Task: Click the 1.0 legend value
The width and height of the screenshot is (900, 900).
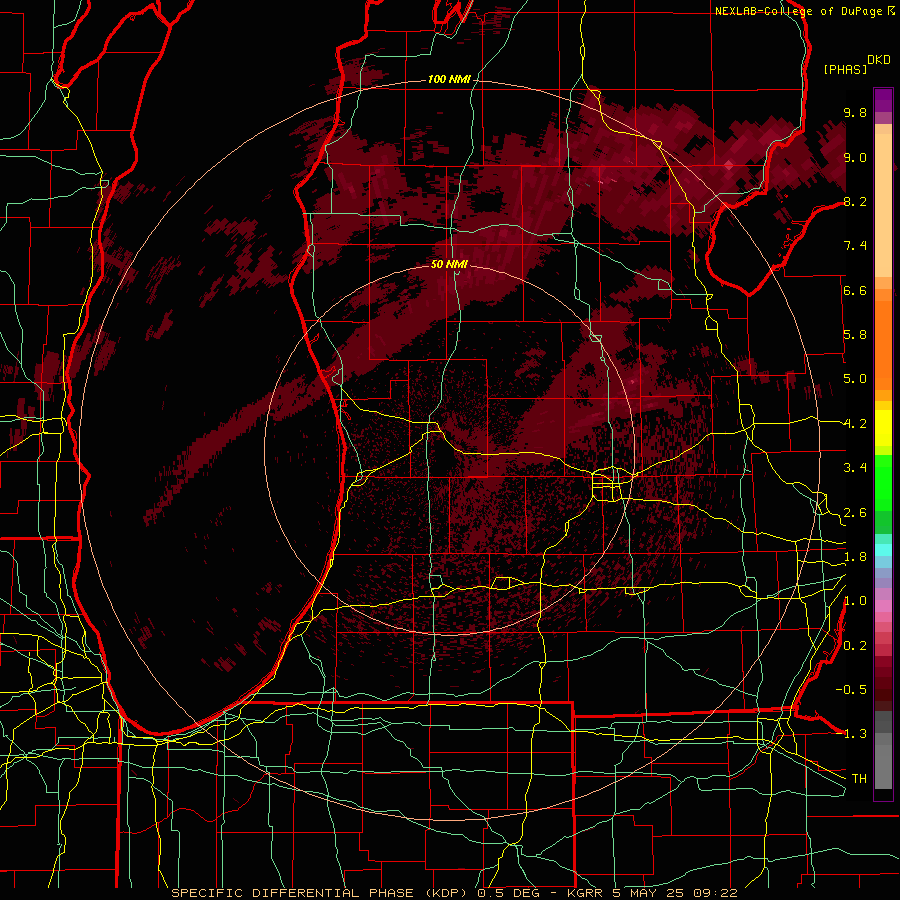Action: point(855,601)
